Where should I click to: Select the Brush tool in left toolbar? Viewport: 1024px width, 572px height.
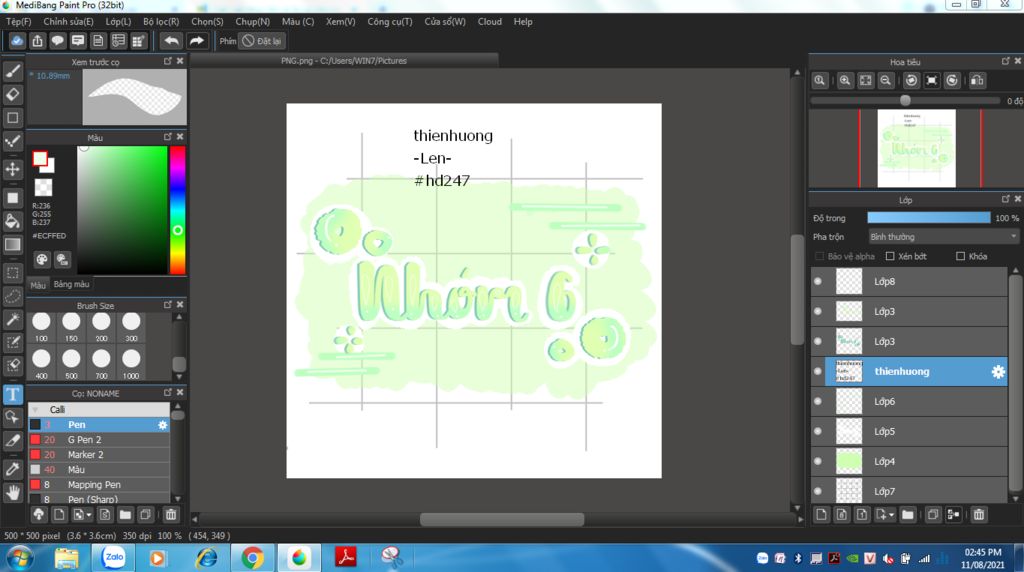(12, 71)
